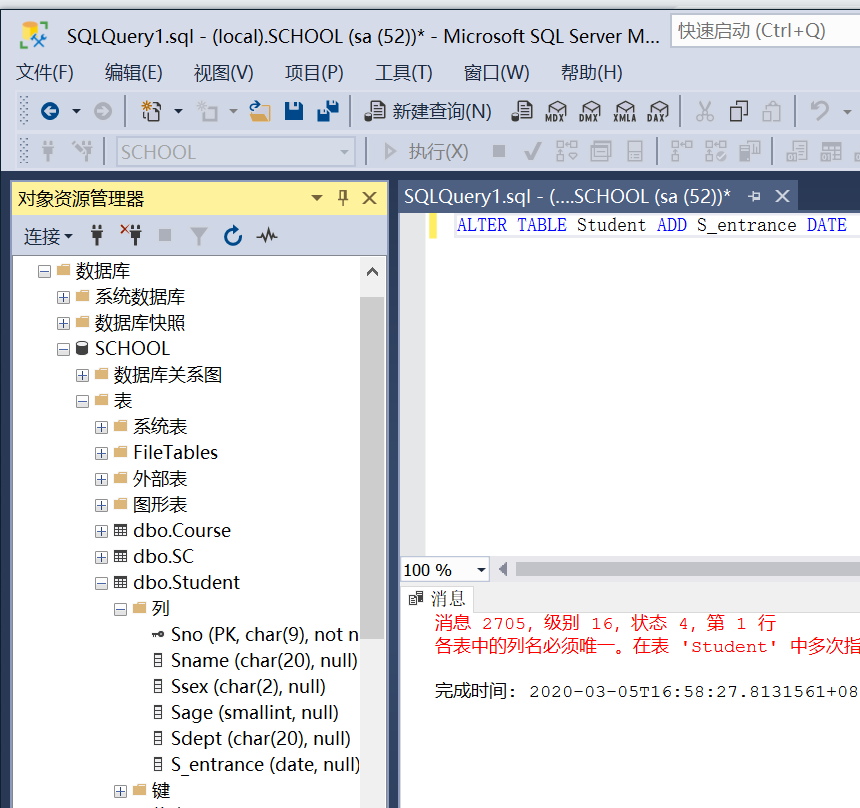860x808 pixels.
Task: Click the Navigate Backward arrow icon
Action: (x=50, y=111)
